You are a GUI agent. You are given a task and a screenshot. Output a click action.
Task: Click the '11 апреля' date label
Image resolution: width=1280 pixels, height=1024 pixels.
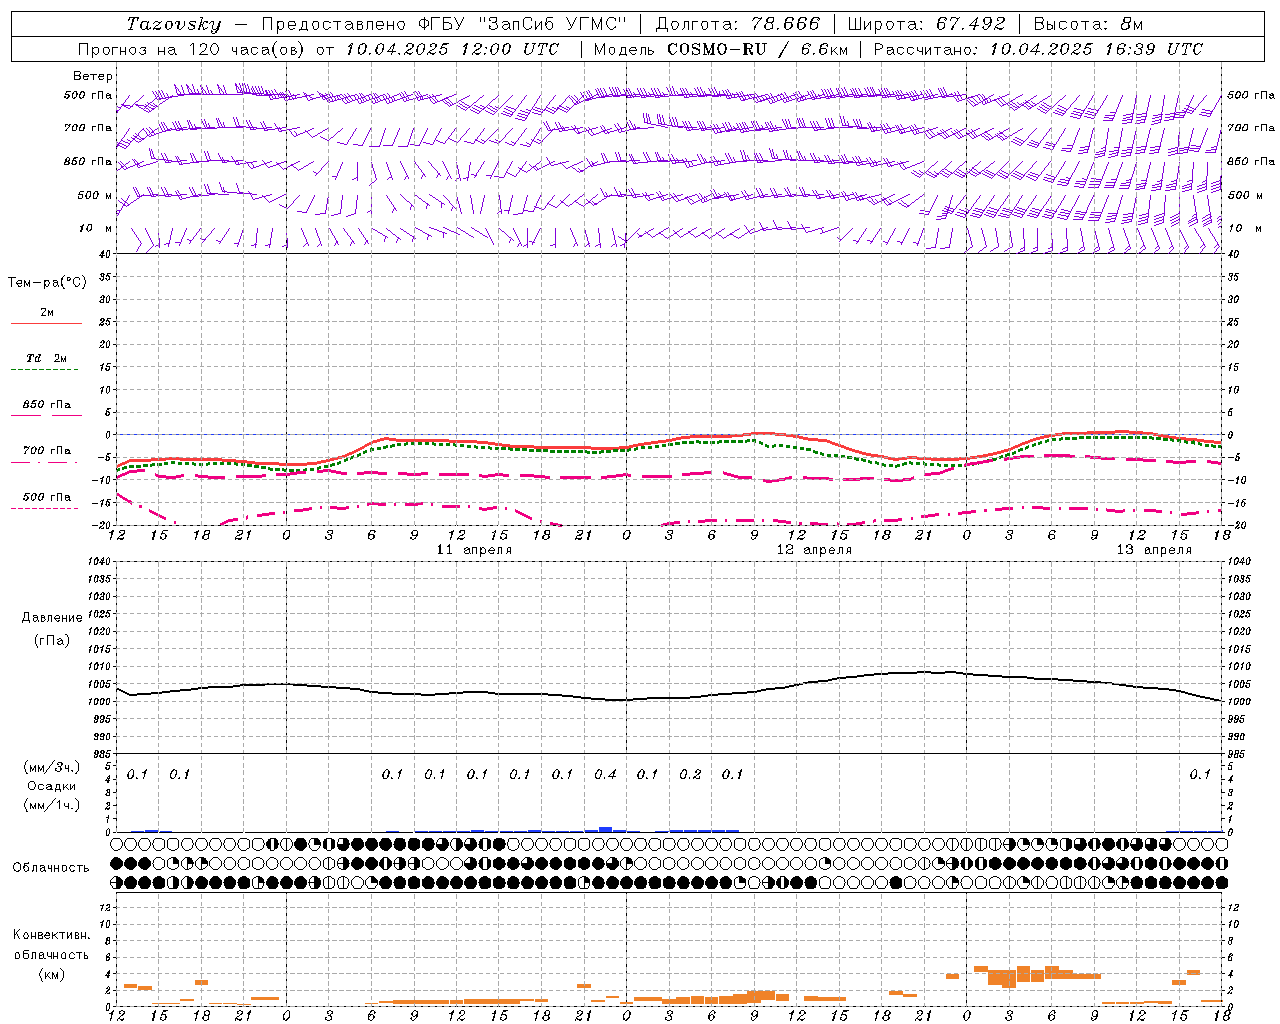(474, 550)
